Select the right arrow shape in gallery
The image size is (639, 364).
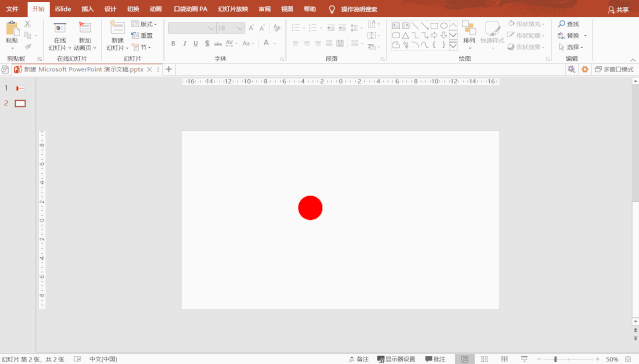click(434, 35)
